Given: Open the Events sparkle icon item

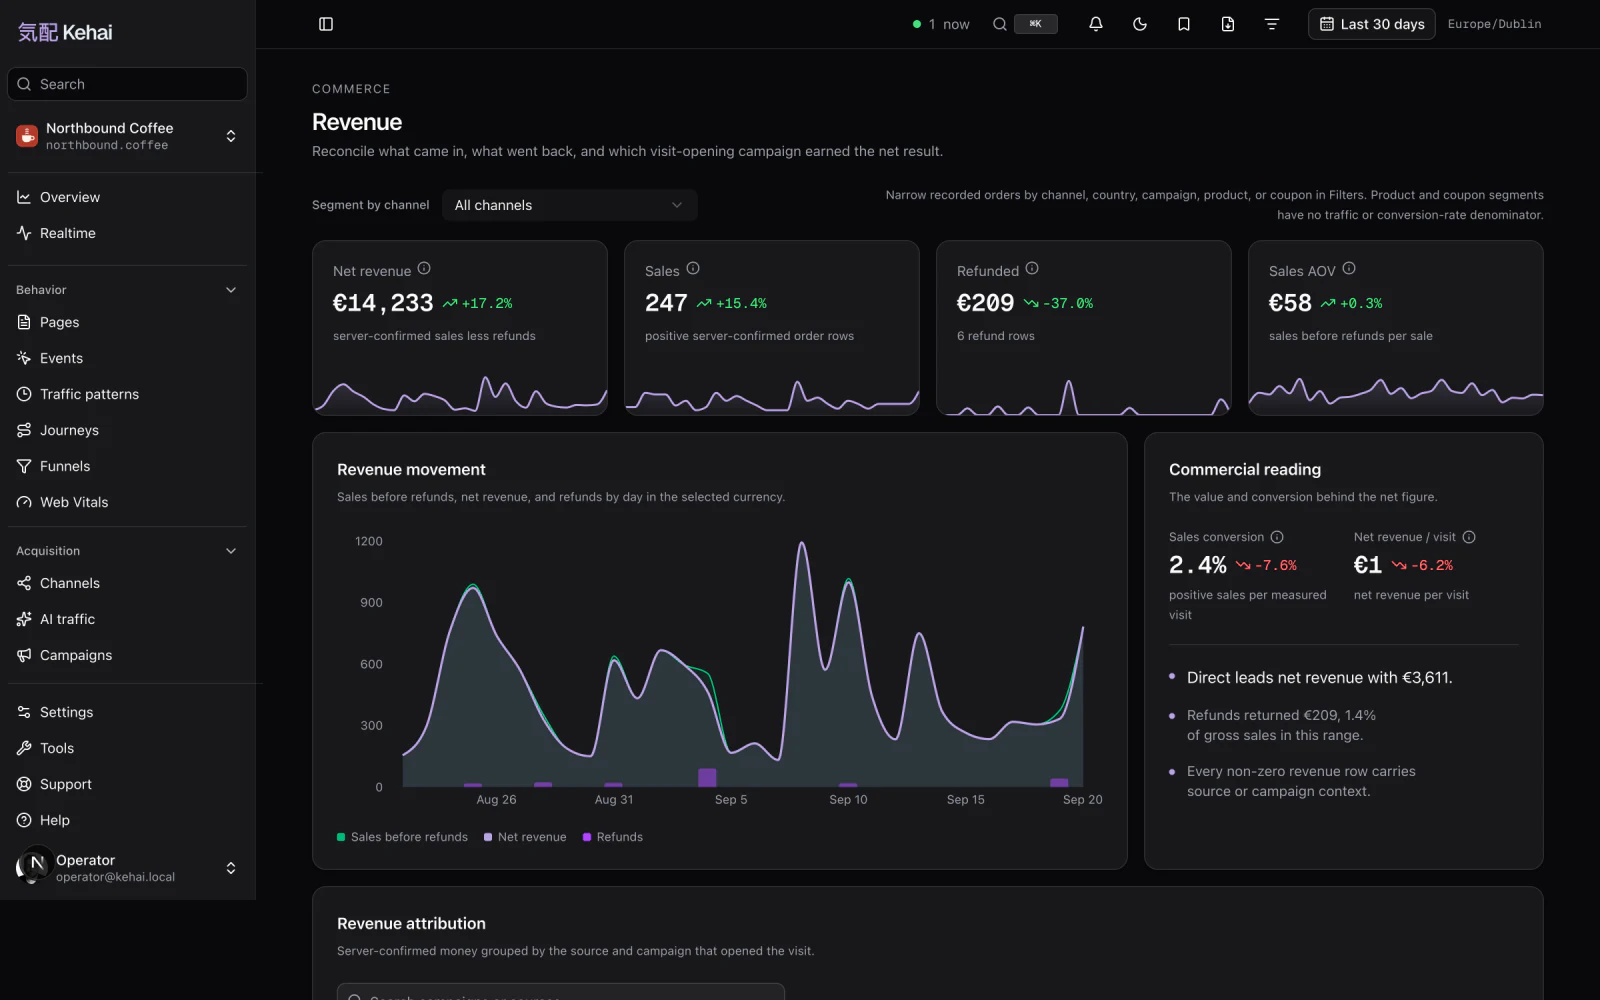Looking at the screenshot, I should 24,358.
